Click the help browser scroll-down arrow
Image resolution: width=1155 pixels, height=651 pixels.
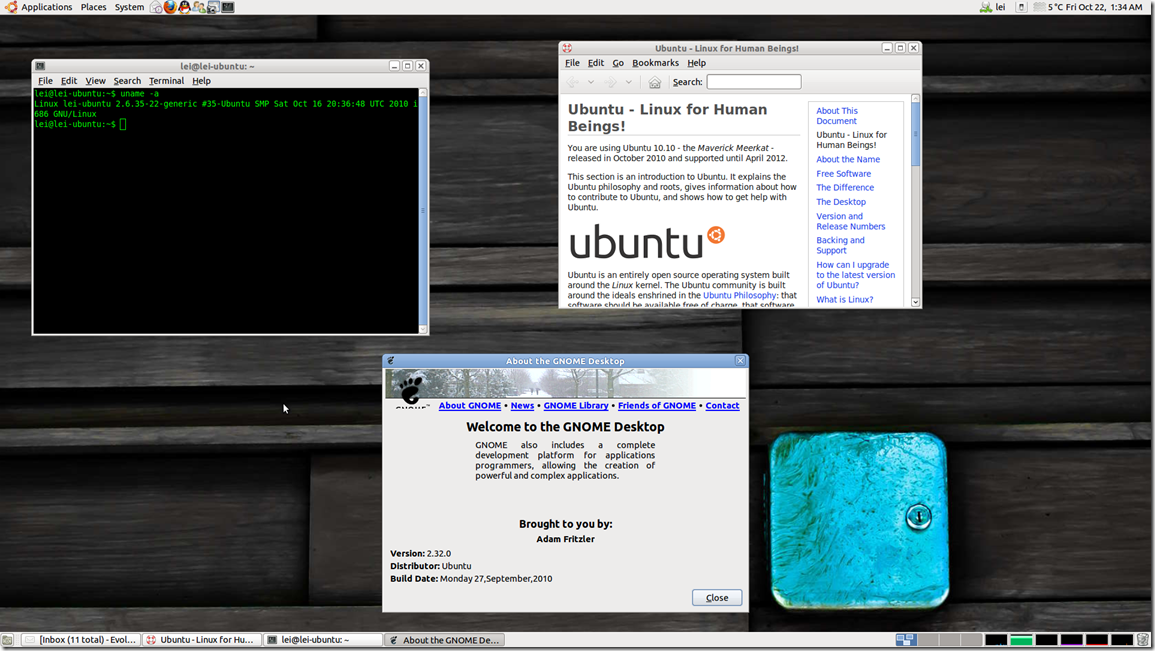(916, 302)
